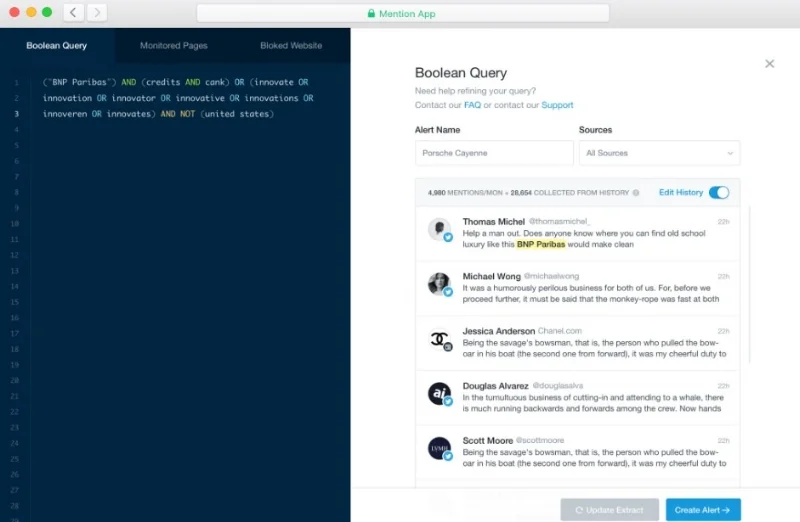This screenshot has height=522, width=800.
Task: Switch to the Bloked Website tab
Action: click(291, 45)
